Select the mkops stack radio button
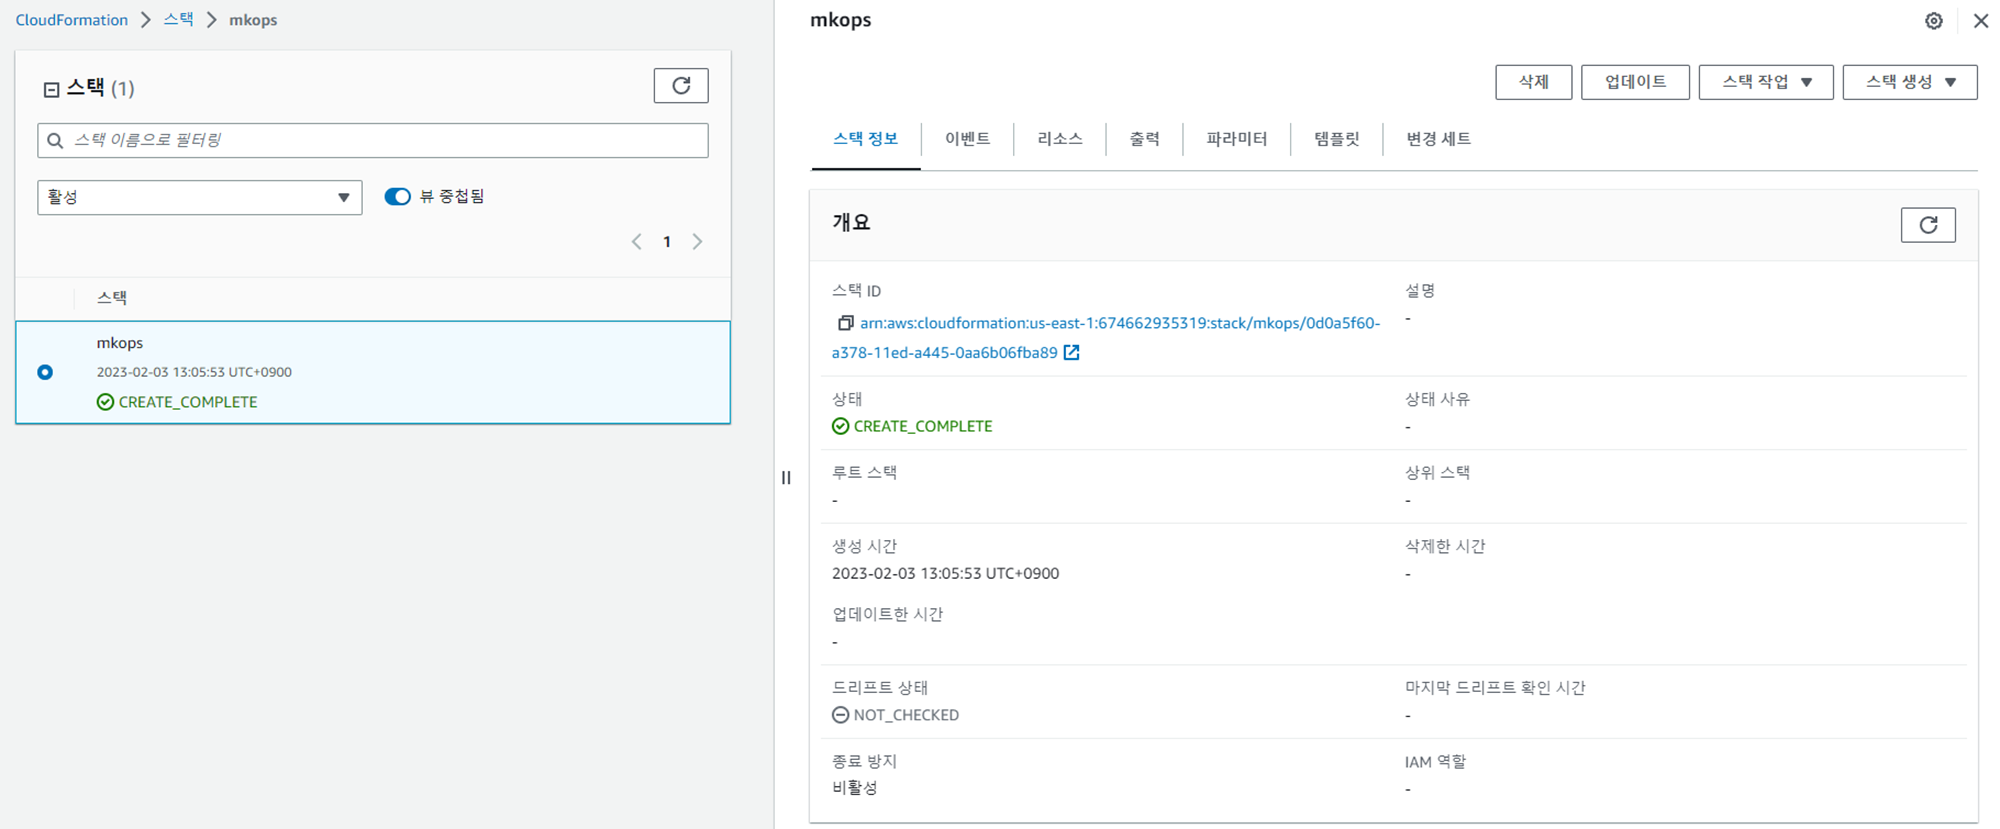The width and height of the screenshot is (2000, 829). 45,372
